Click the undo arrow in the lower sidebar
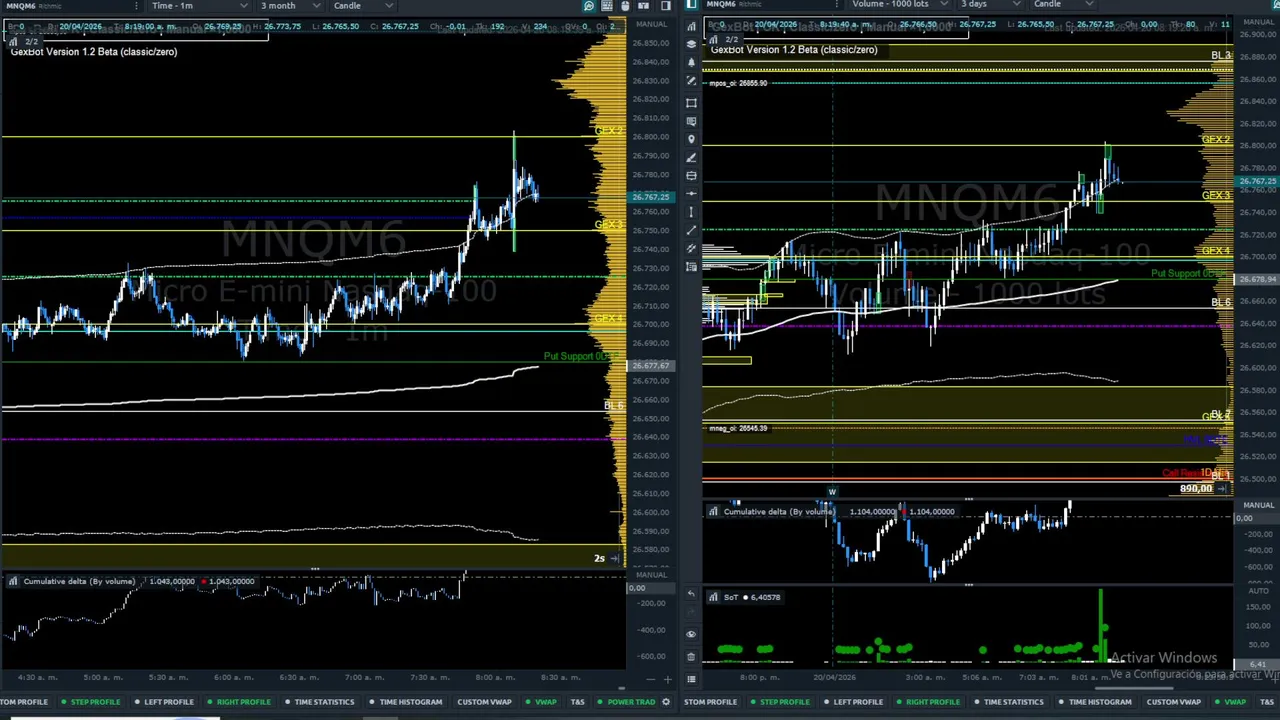 [691, 594]
